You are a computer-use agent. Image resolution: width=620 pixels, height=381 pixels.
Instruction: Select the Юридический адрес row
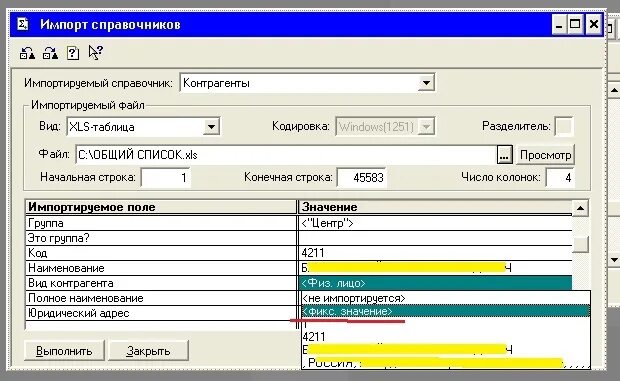pos(161,313)
